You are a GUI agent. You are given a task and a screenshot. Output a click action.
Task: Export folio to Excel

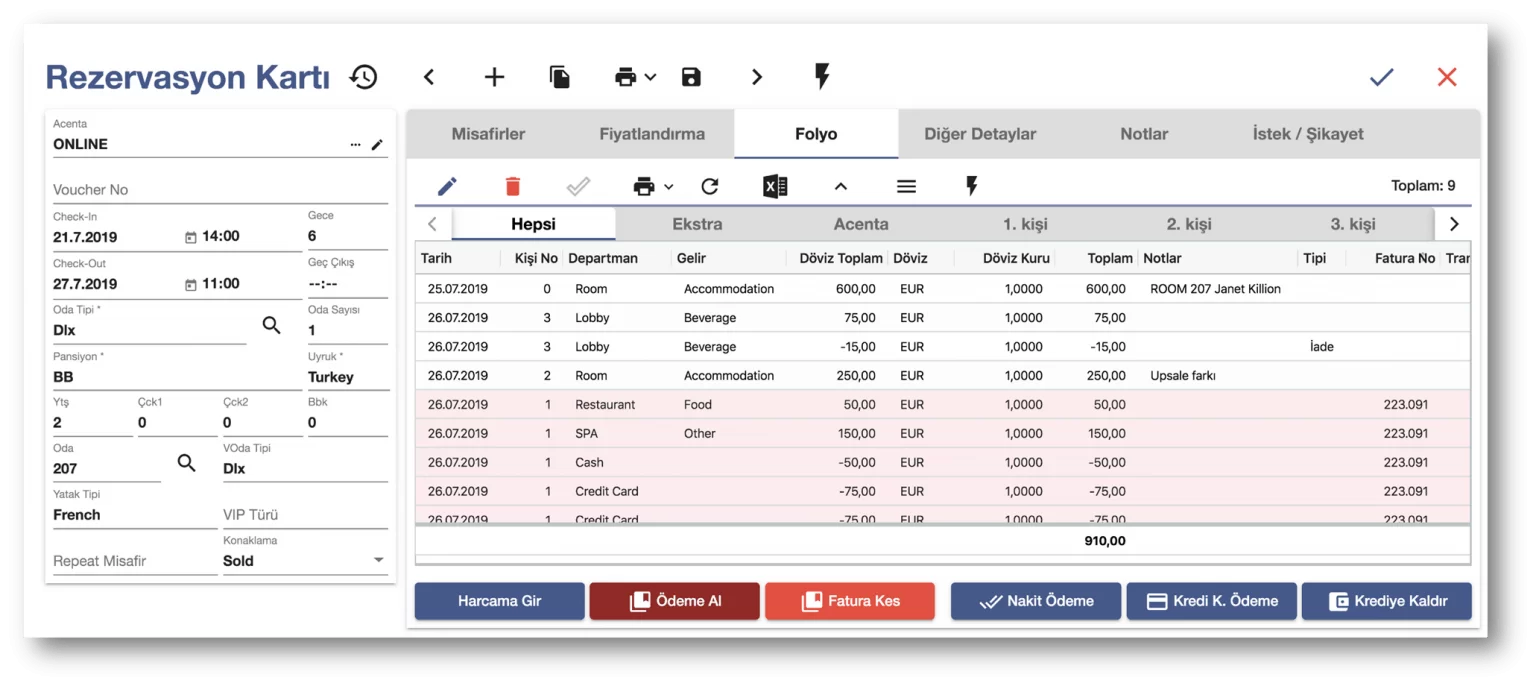[x=775, y=186]
